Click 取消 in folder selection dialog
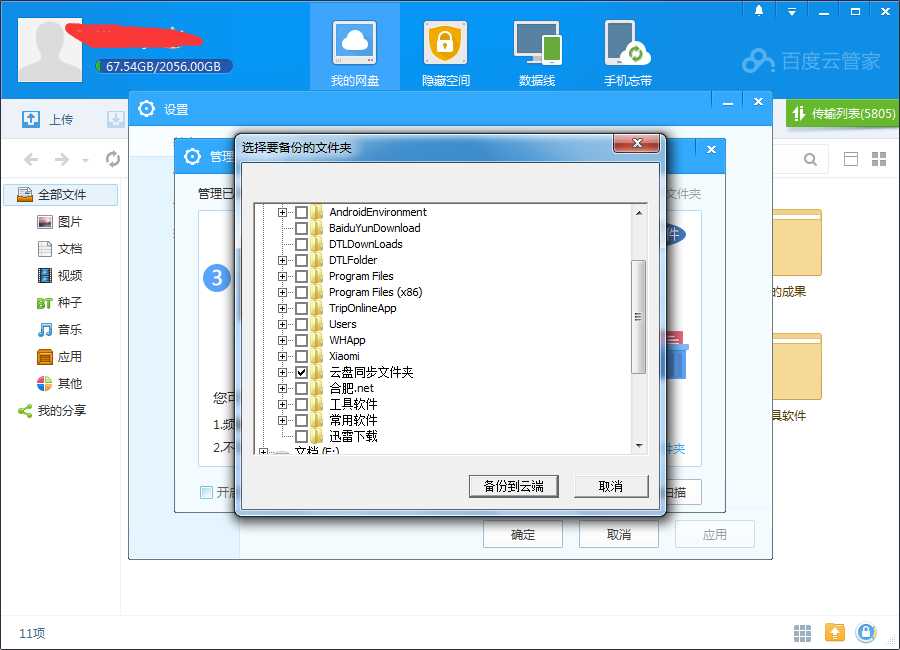The image size is (900, 650). pyautogui.click(x=611, y=486)
